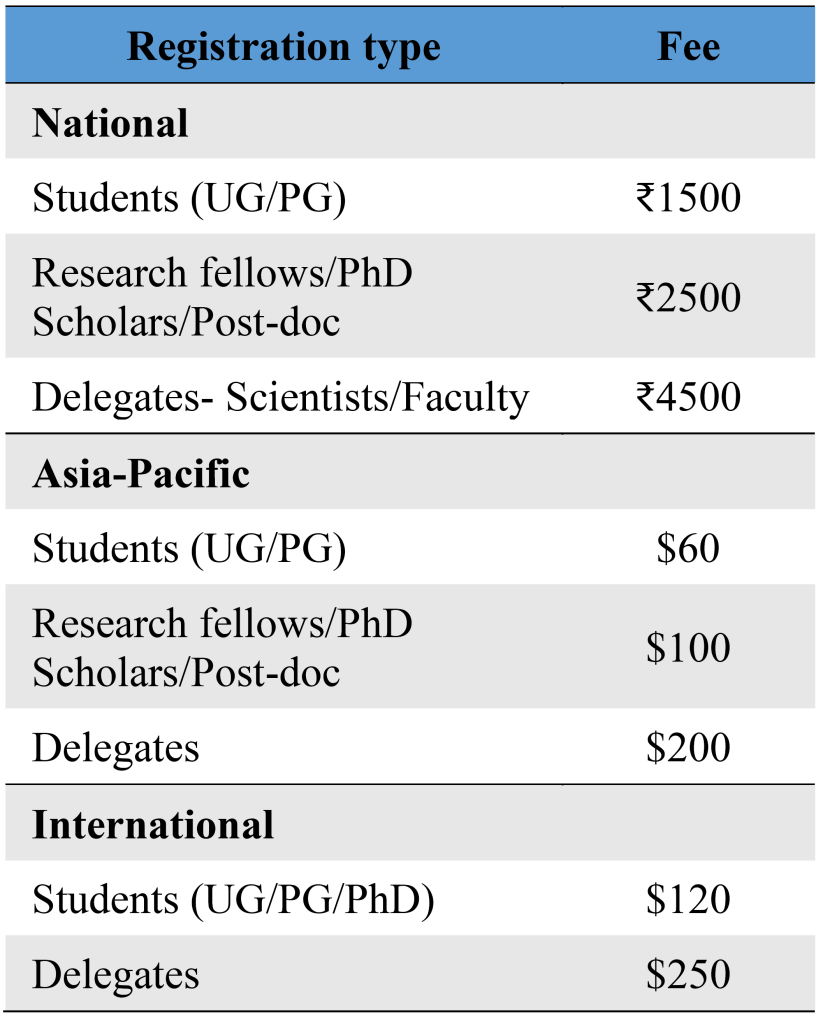The width and height of the screenshot is (823, 1024).
Task: Click Students (UG/PG/PhD) row label
Action: pos(233,900)
